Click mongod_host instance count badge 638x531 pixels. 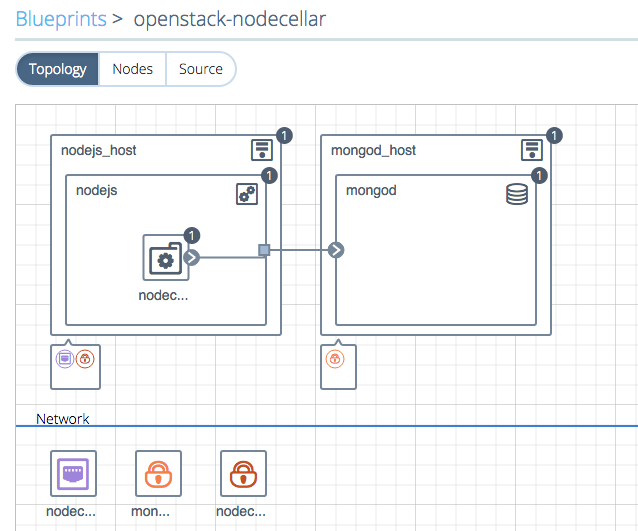tap(554, 135)
